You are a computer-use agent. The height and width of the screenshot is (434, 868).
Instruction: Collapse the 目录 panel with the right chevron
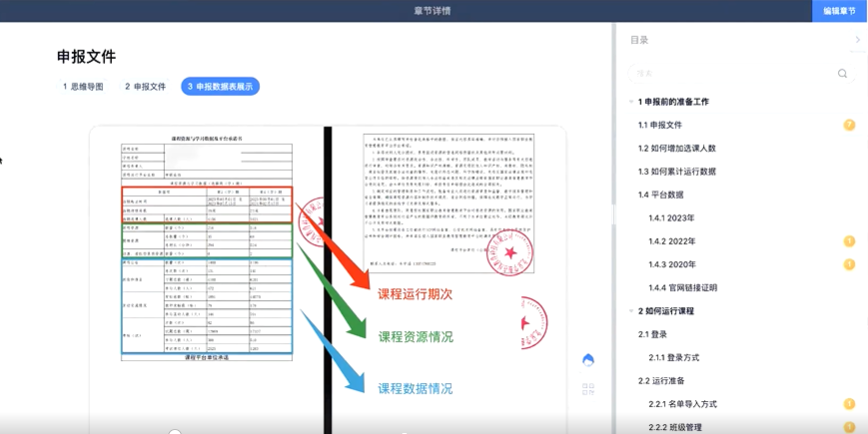coord(857,40)
